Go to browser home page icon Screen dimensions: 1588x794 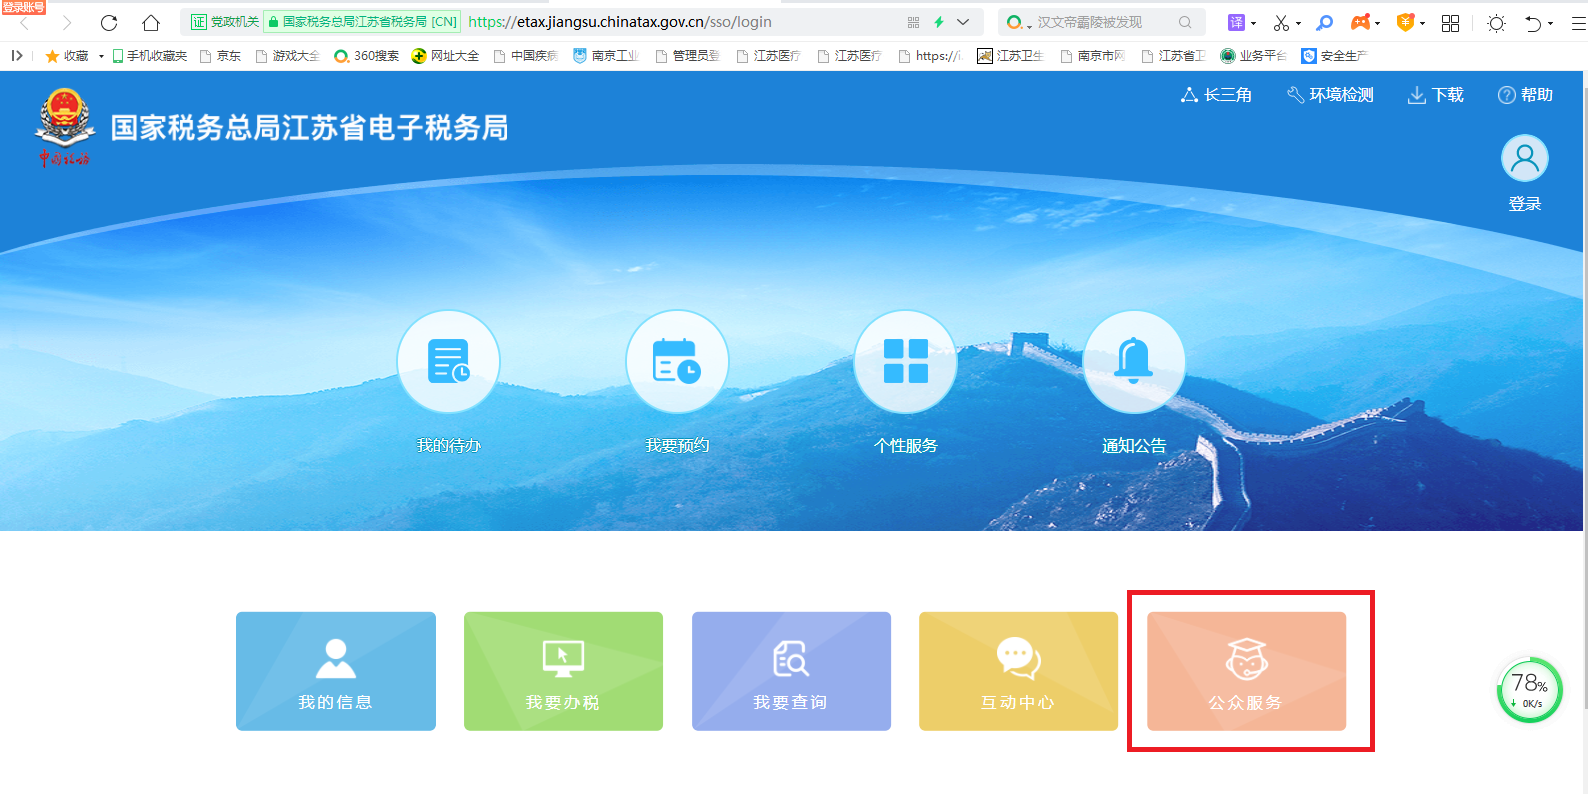coord(151,22)
